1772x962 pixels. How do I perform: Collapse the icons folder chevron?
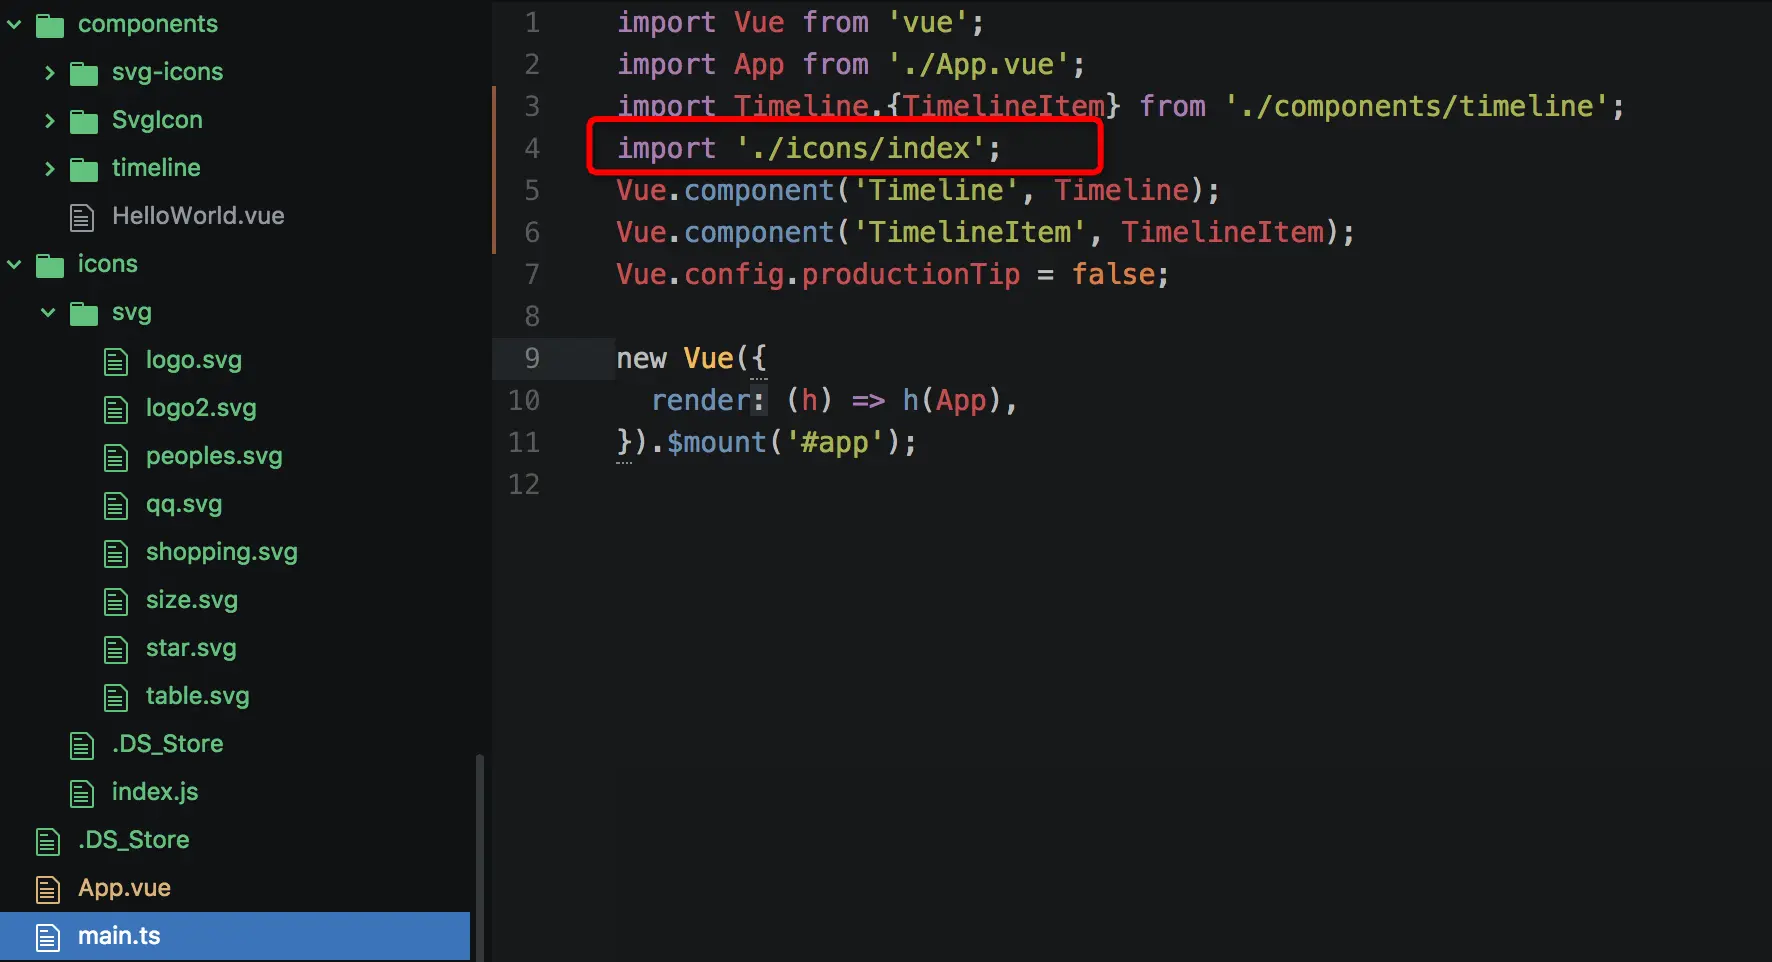(15, 264)
